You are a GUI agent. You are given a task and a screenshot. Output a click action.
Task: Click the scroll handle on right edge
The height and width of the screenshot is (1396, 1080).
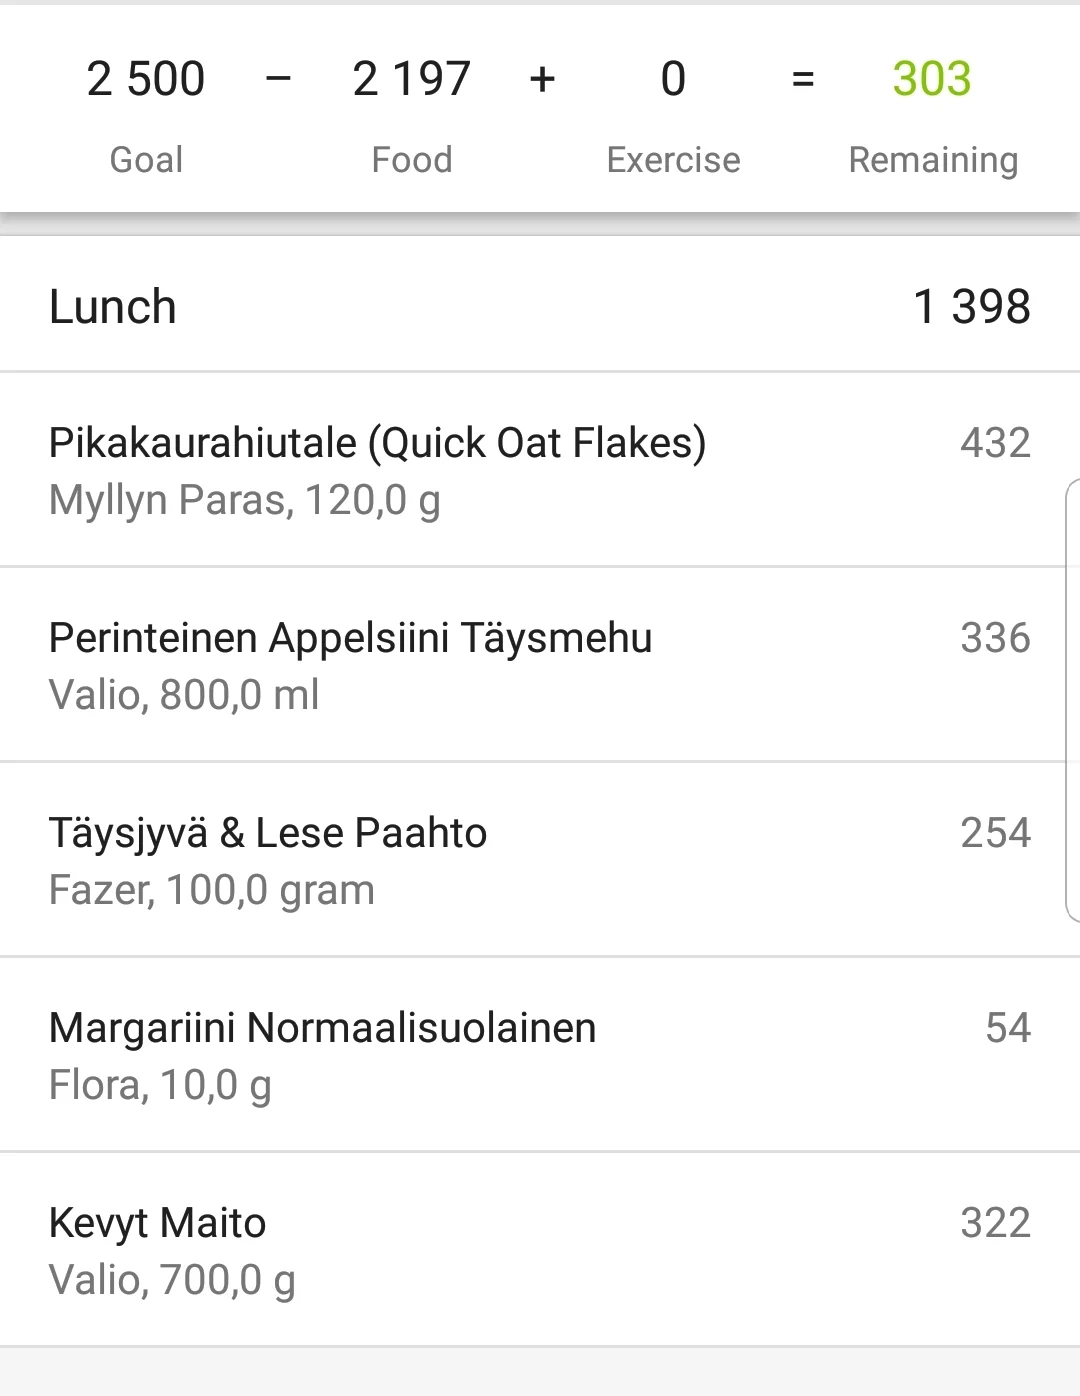[1072, 700]
